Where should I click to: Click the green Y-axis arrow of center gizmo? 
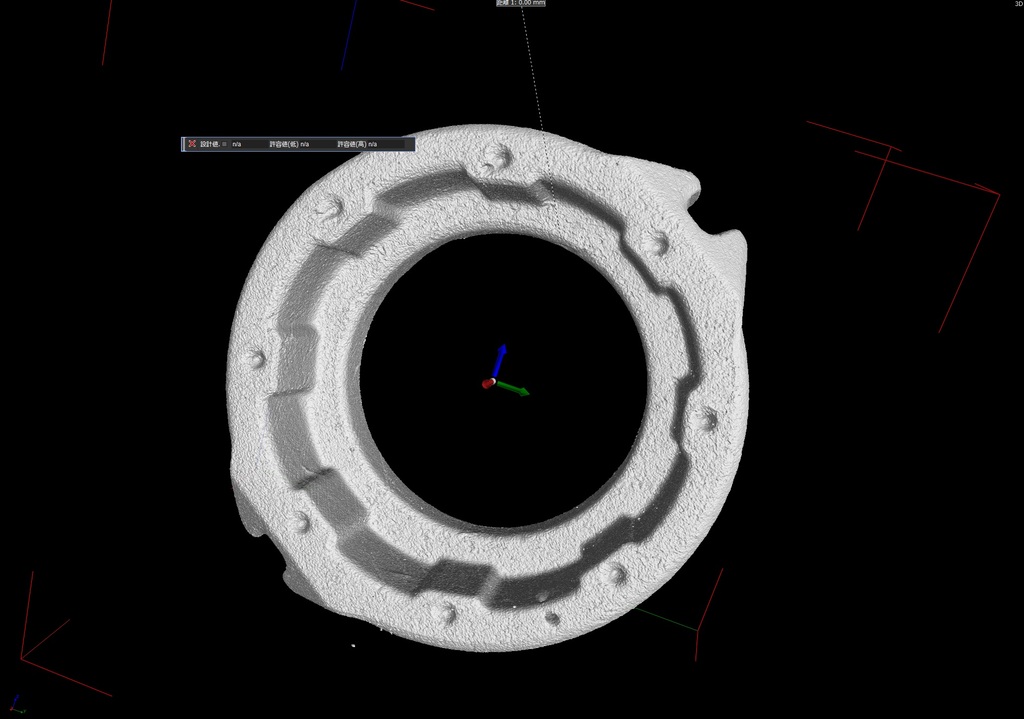point(517,389)
